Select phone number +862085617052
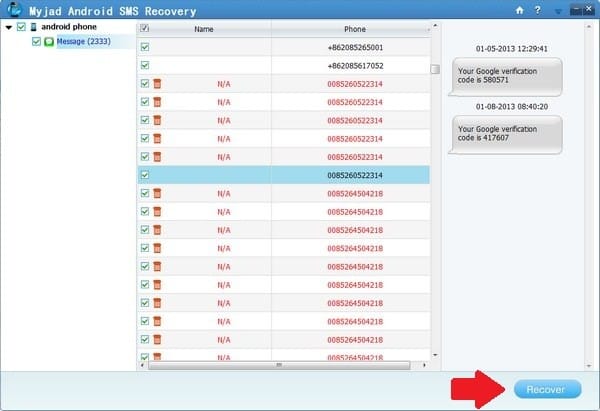The height and width of the screenshot is (411, 600). (355, 66)
